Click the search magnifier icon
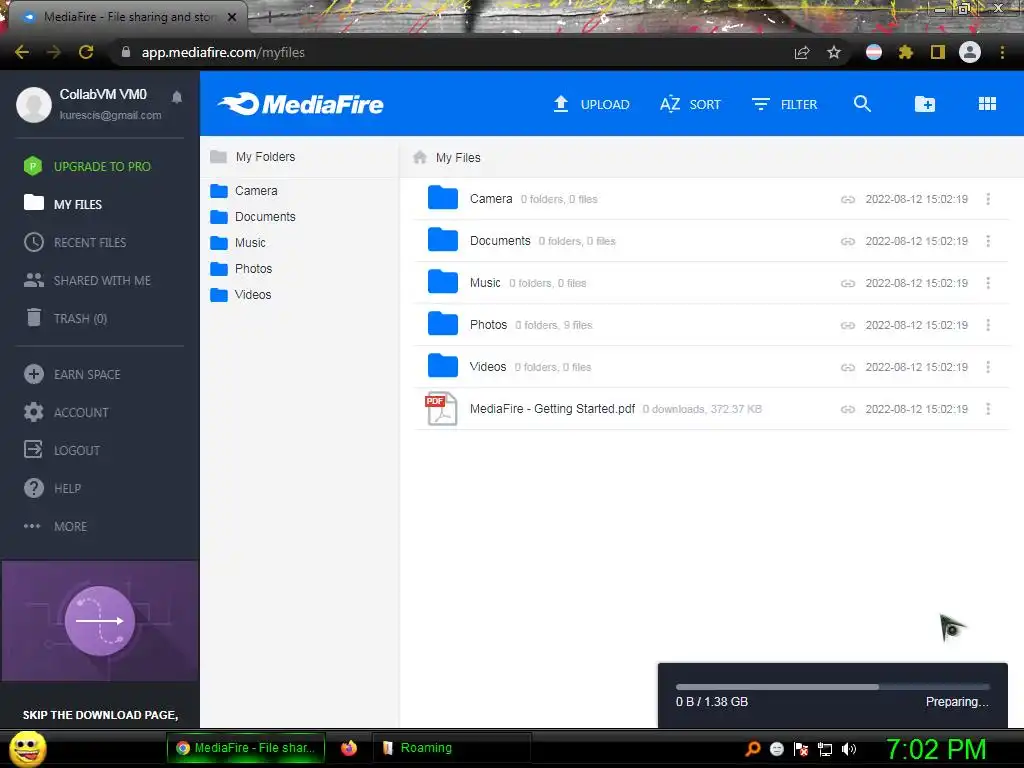This screenshot has width=1024, height=768. coord(862,104)
